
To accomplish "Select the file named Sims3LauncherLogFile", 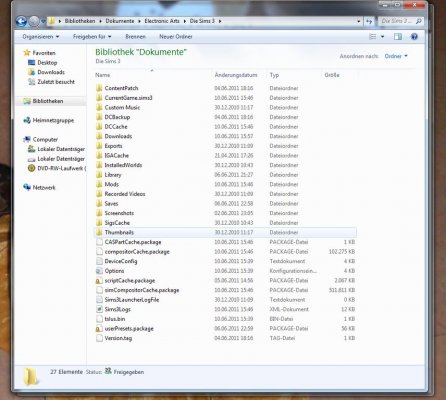I will tap(132, 300).
